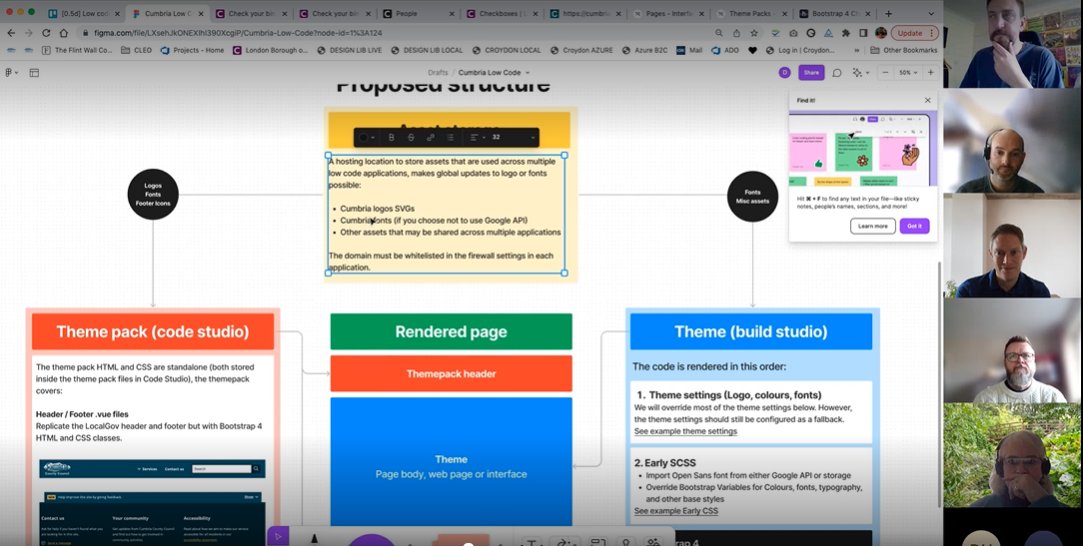Switch to the Bootstrap 4 tab
This screenshot has height=547, width=1083.
836,13
